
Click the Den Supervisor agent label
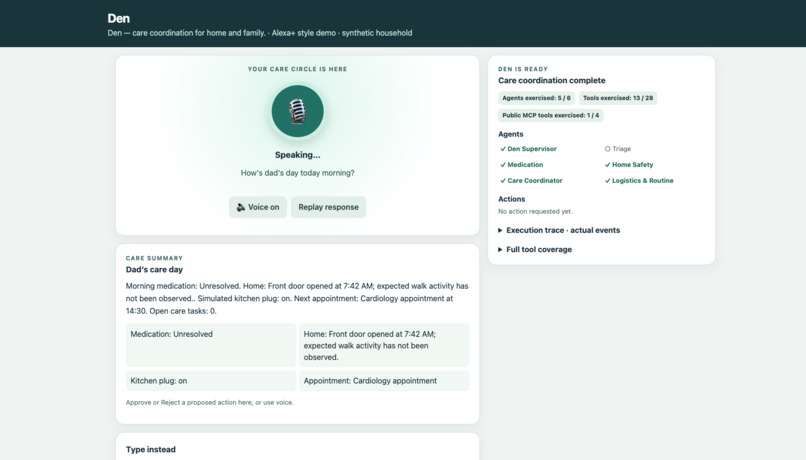[x=532, y=149]
